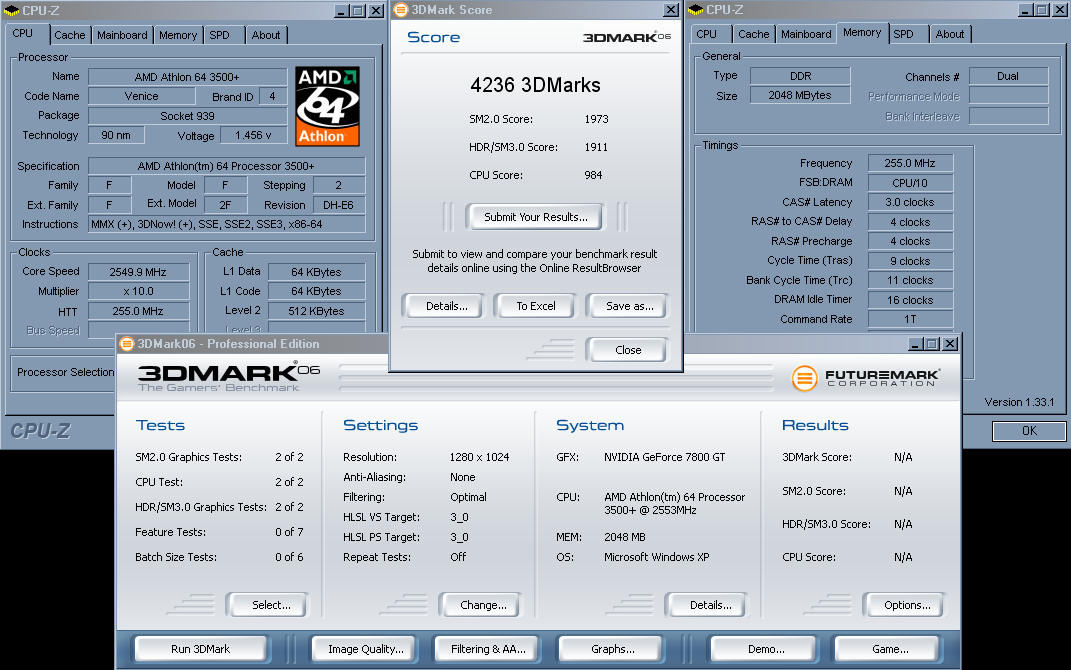Click CAS# Latency value 3.0 clocks

click(x=910, y=202)
